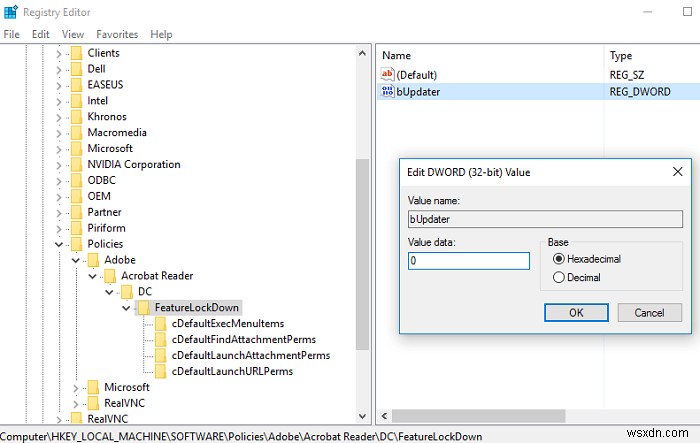Click the Clients folder icon
This screenshot has width=700, height=443.
[x=77, y=53]
